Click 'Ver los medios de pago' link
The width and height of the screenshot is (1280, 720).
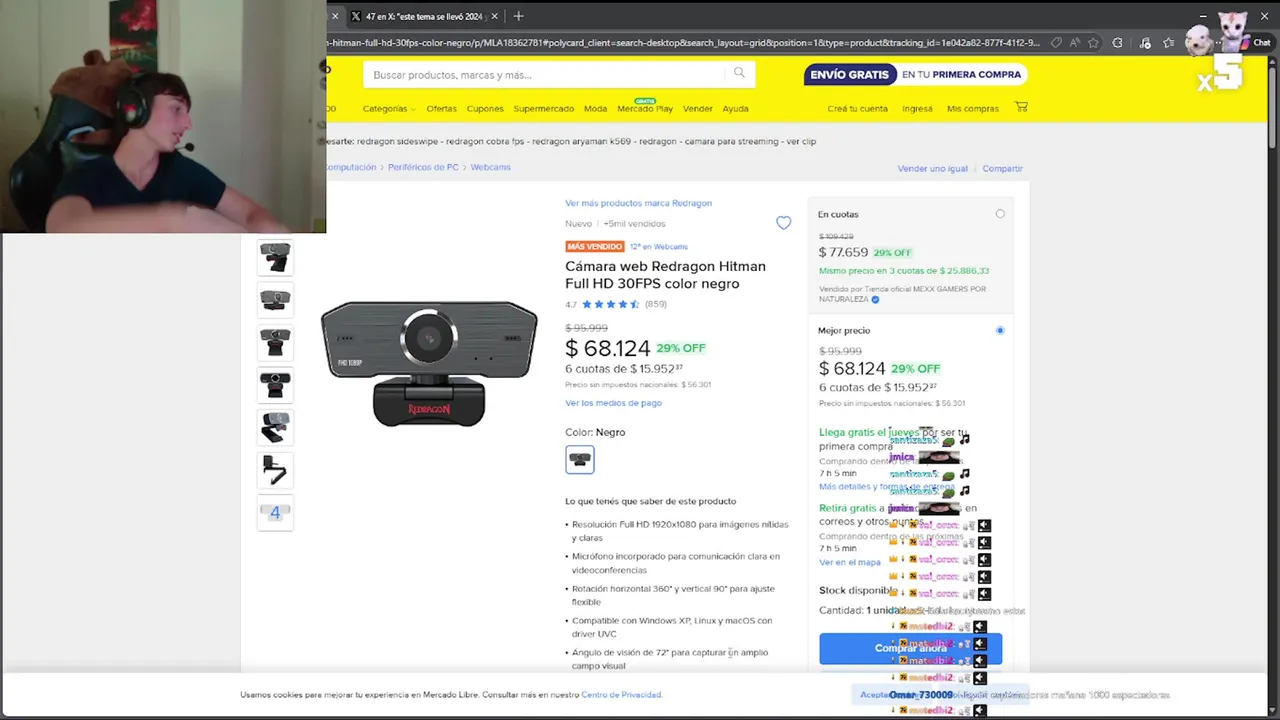click(x=613, y=403)
